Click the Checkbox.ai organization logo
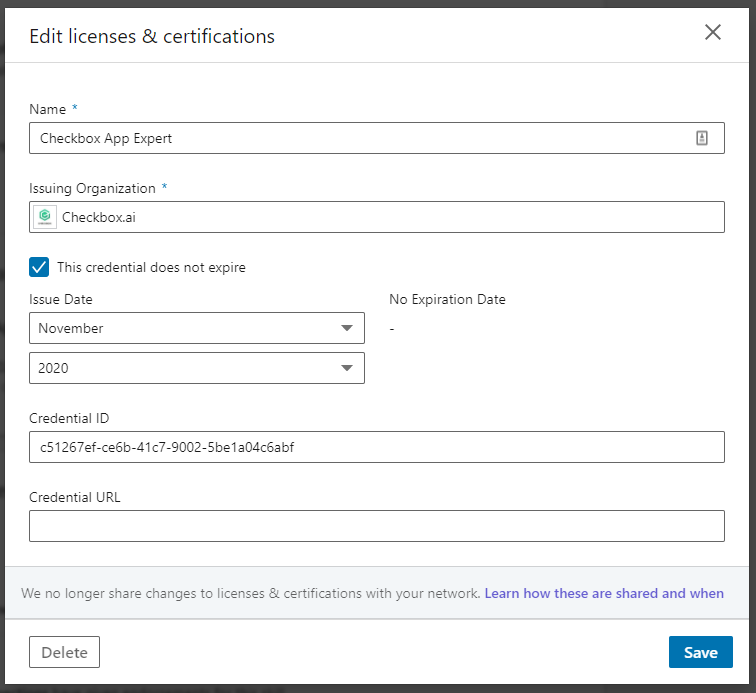756x693 pixels. [x=45, y=217]
